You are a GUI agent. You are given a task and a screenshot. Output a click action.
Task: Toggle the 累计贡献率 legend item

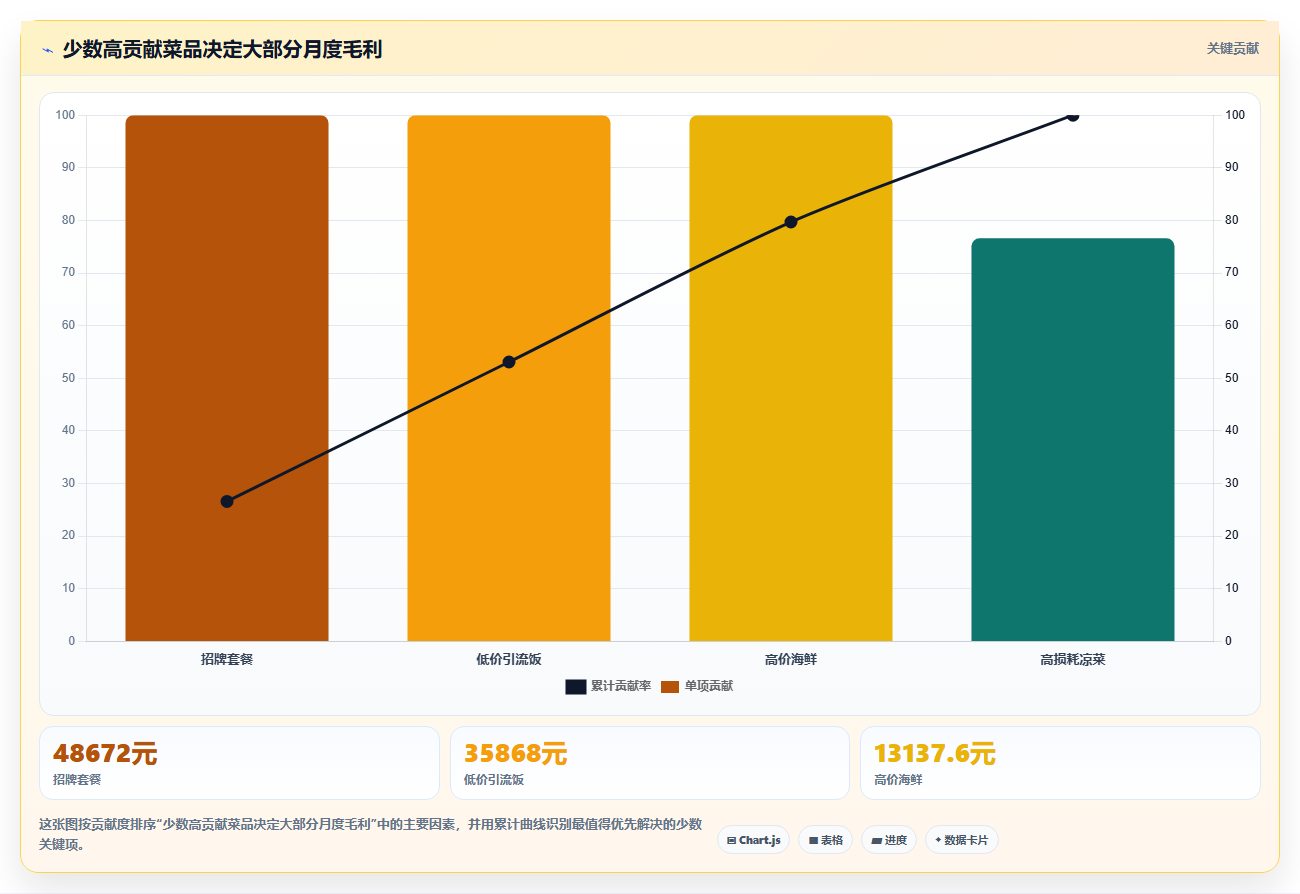point(608,686)
